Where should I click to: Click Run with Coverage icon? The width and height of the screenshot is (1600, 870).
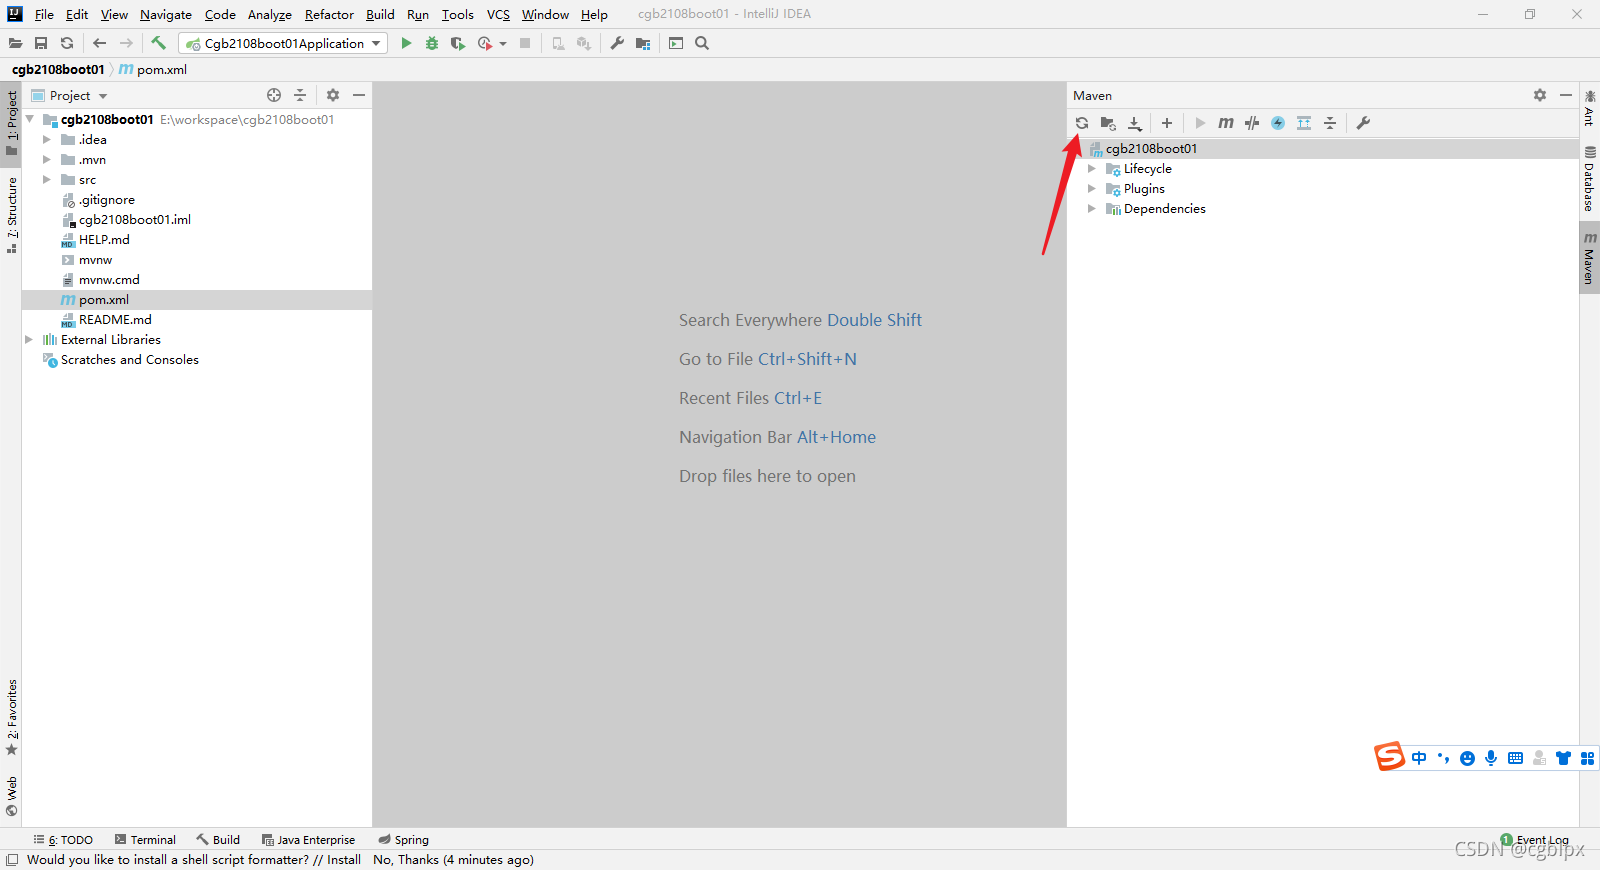coord(458,43)
